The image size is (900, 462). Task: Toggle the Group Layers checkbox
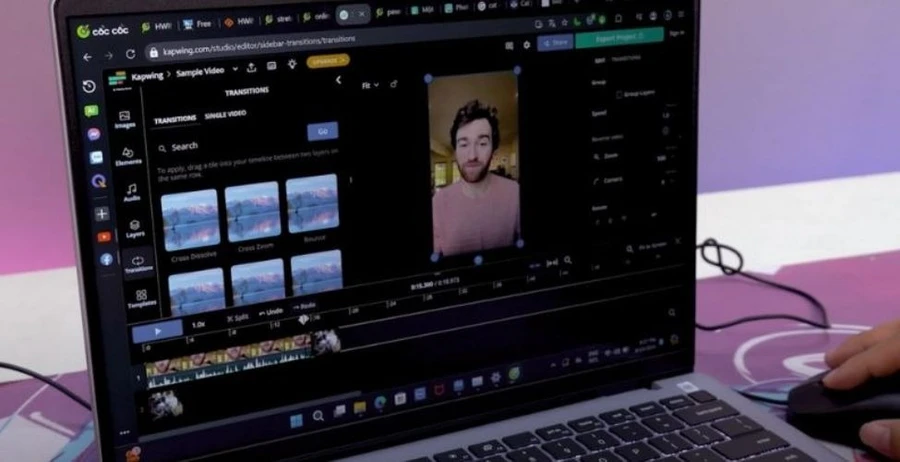click(619, 94)
